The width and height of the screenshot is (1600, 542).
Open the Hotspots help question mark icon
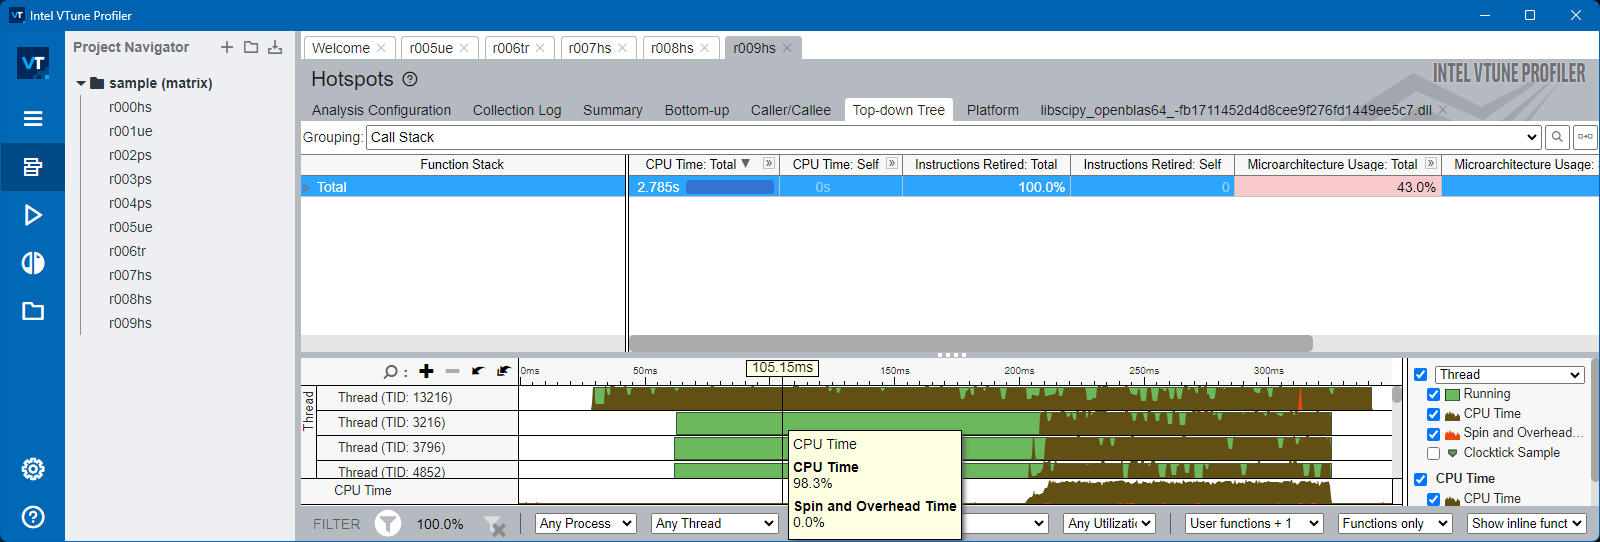click(x=410, y=79)
